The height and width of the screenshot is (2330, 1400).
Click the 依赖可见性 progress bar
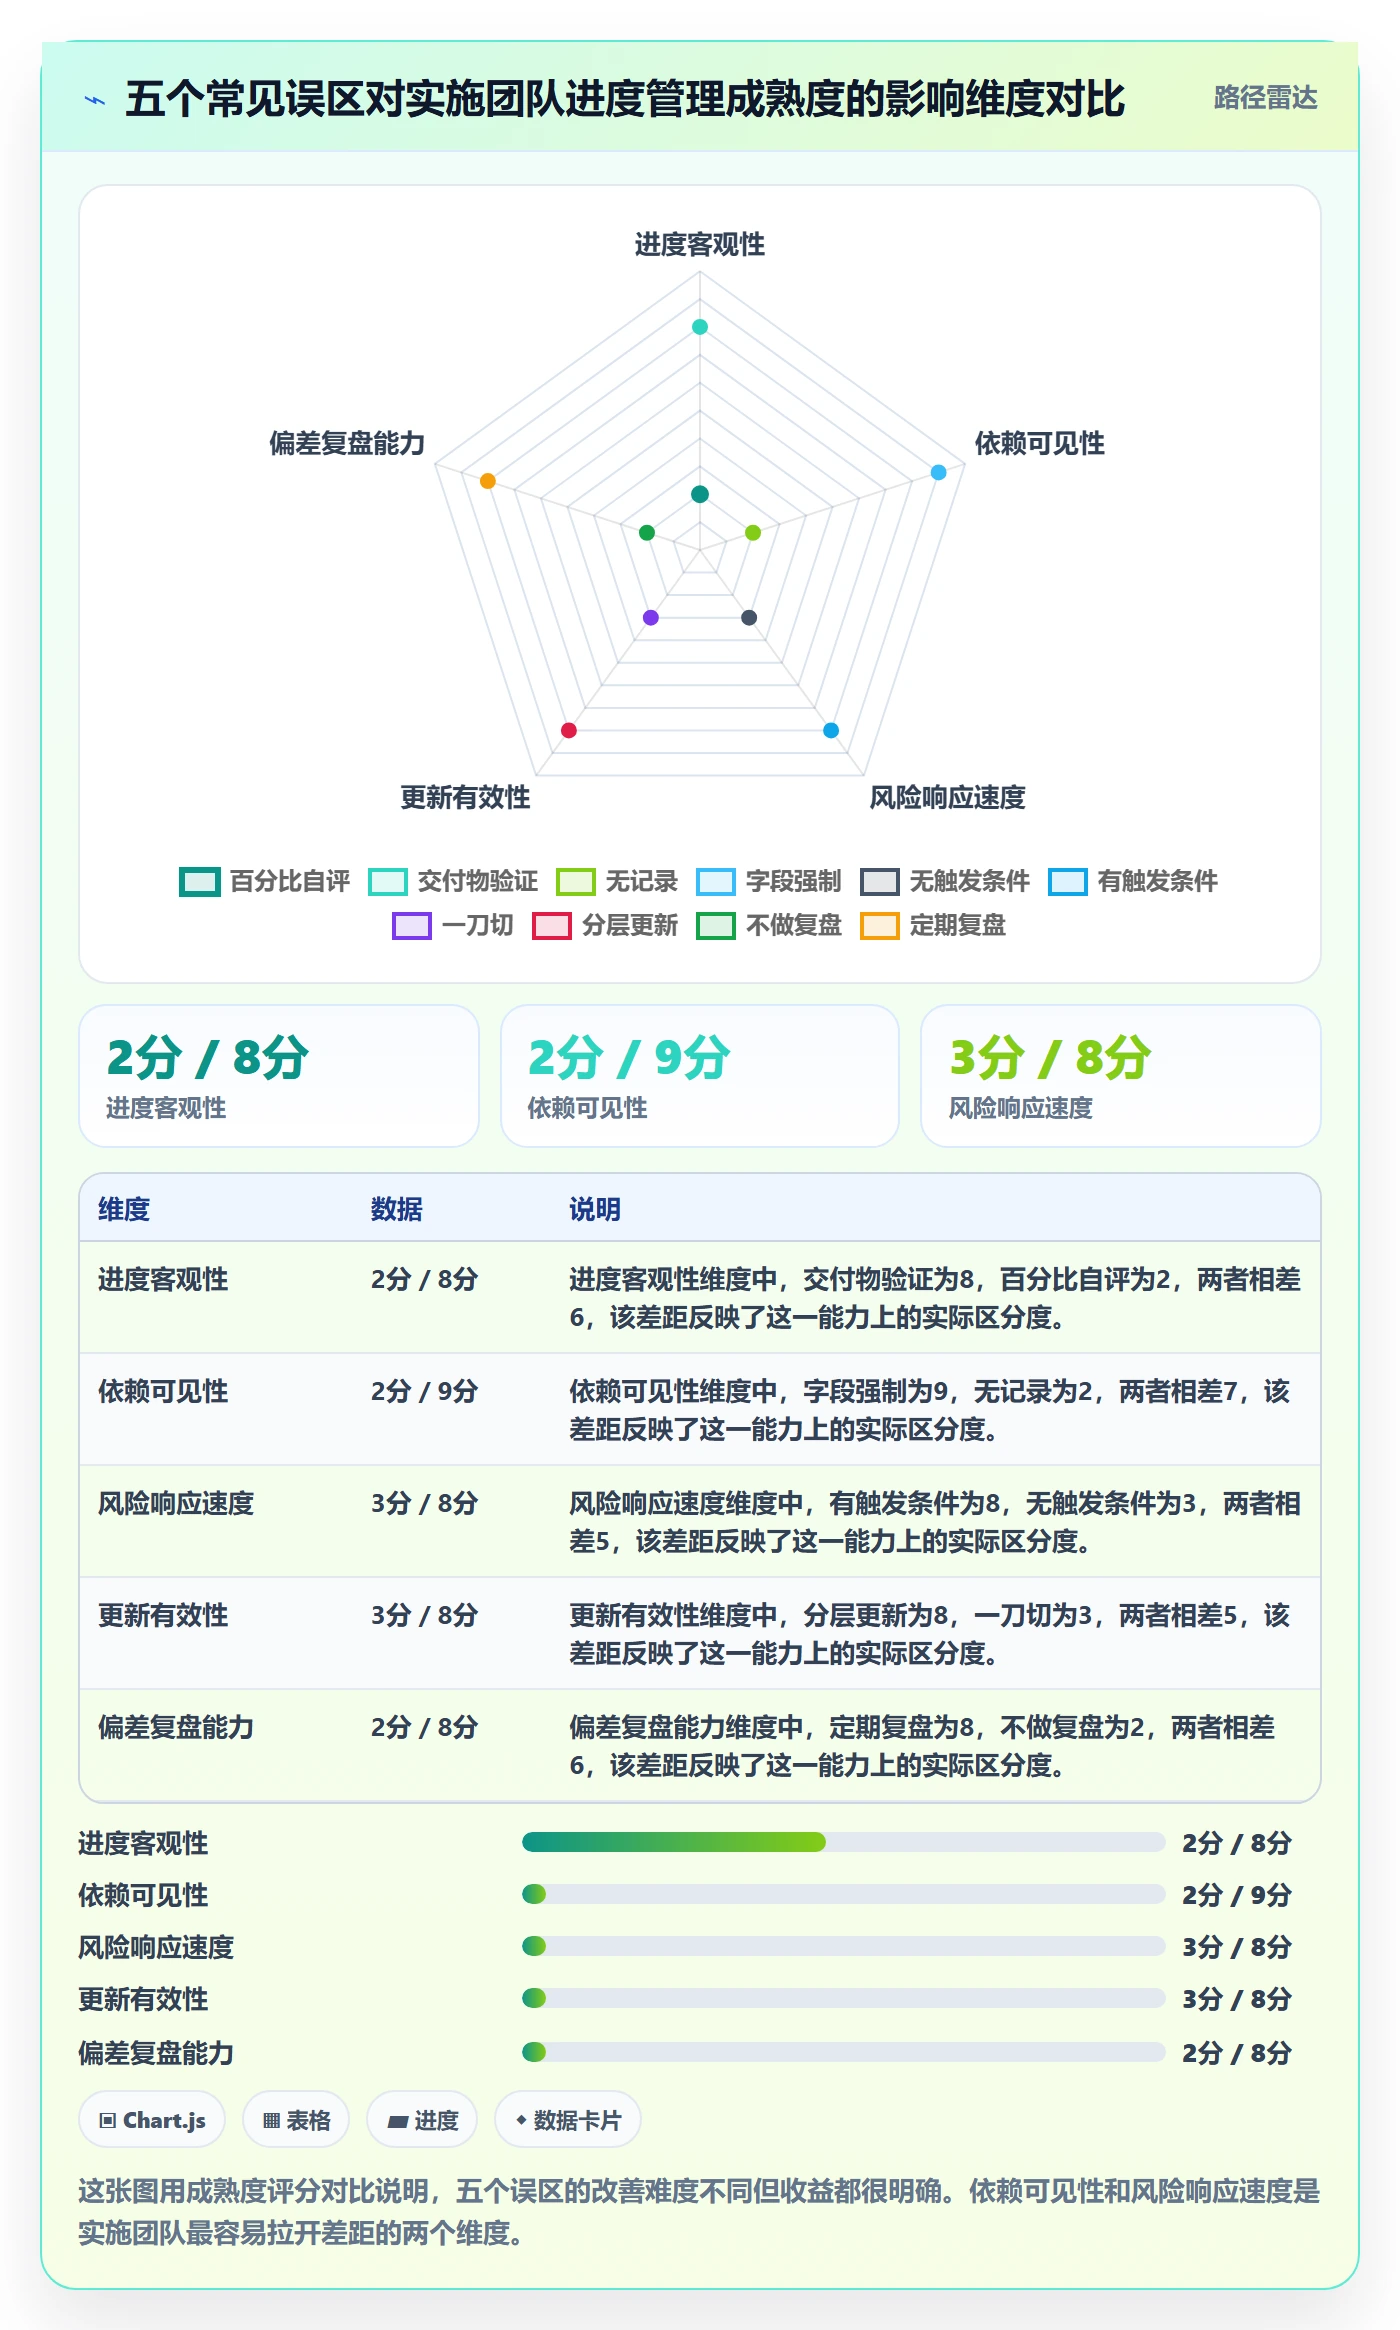(843, 1894)
